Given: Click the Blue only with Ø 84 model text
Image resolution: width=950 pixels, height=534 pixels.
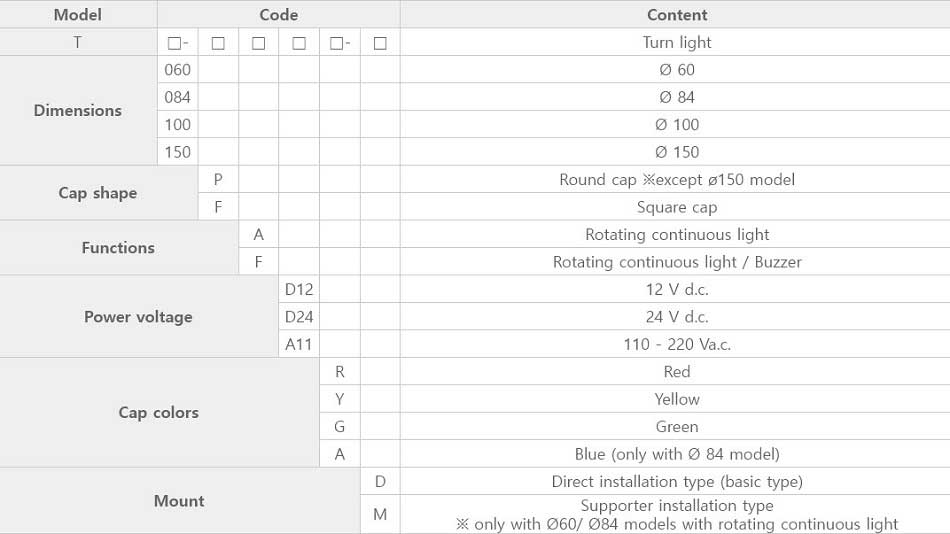Looking at the screenshot, I should pyautogui.click(x=677, y=454).
